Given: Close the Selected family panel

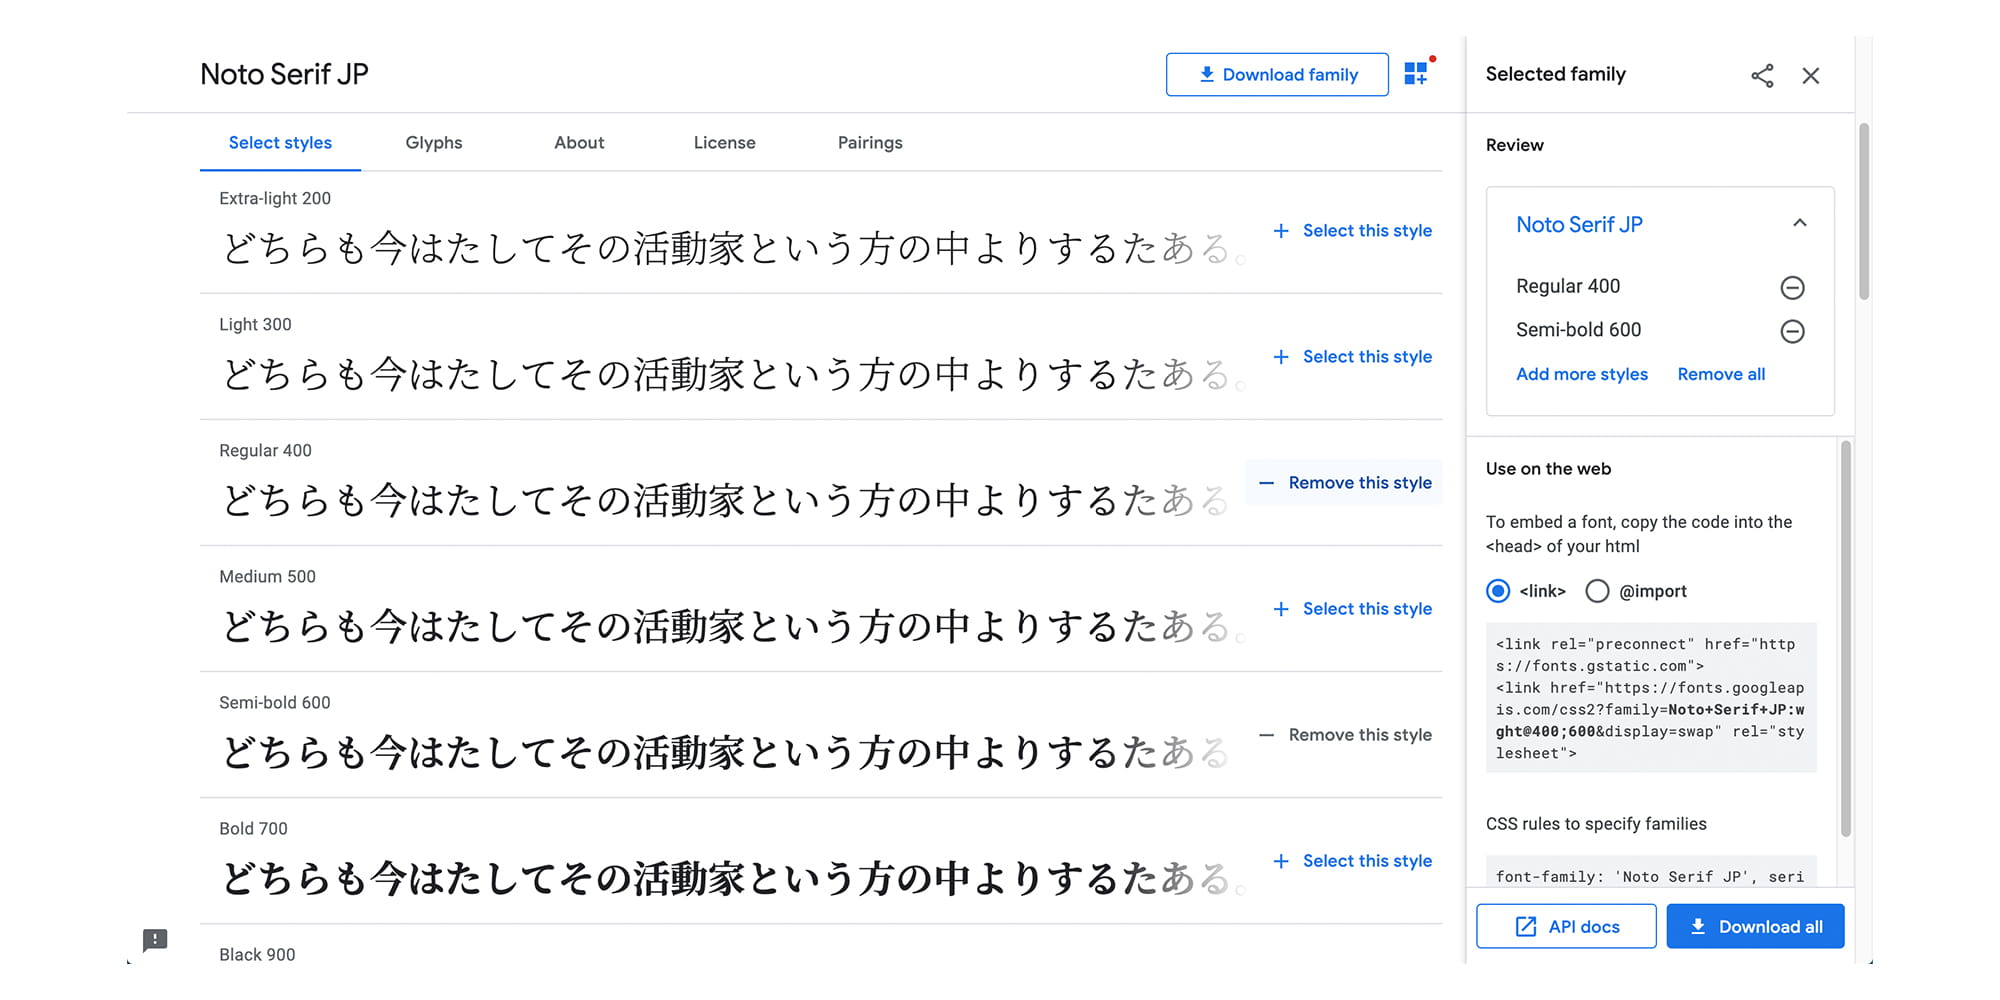Looking at the screenshot, I should [x=1811, y=76].
